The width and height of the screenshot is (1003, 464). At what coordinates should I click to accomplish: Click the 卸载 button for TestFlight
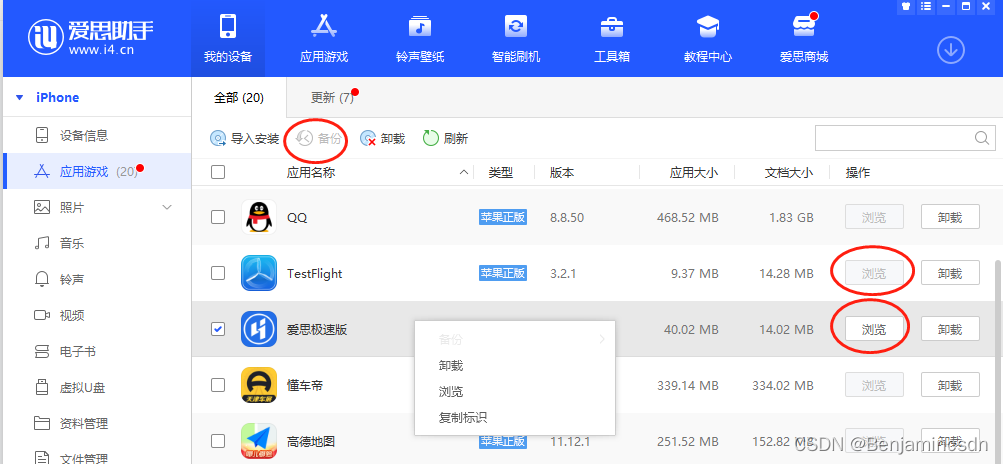(x=950, y=273)
